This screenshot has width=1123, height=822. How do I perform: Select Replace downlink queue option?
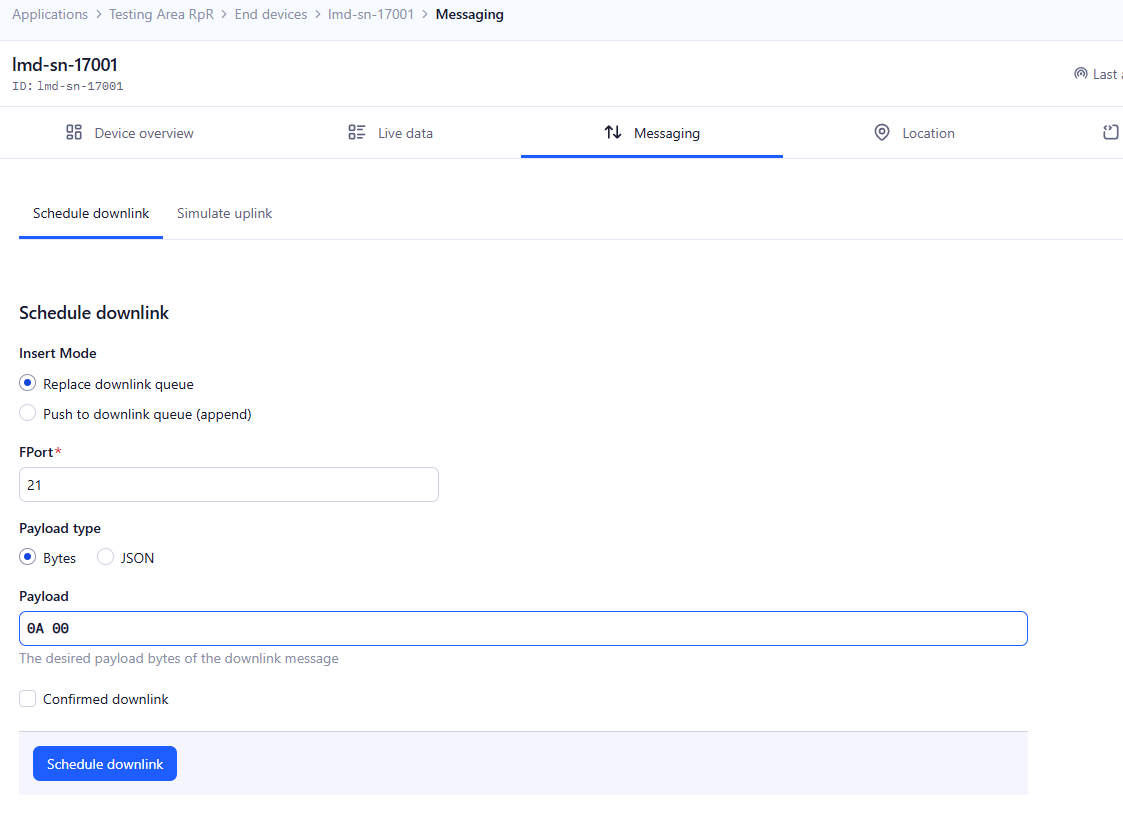(28, 384)
